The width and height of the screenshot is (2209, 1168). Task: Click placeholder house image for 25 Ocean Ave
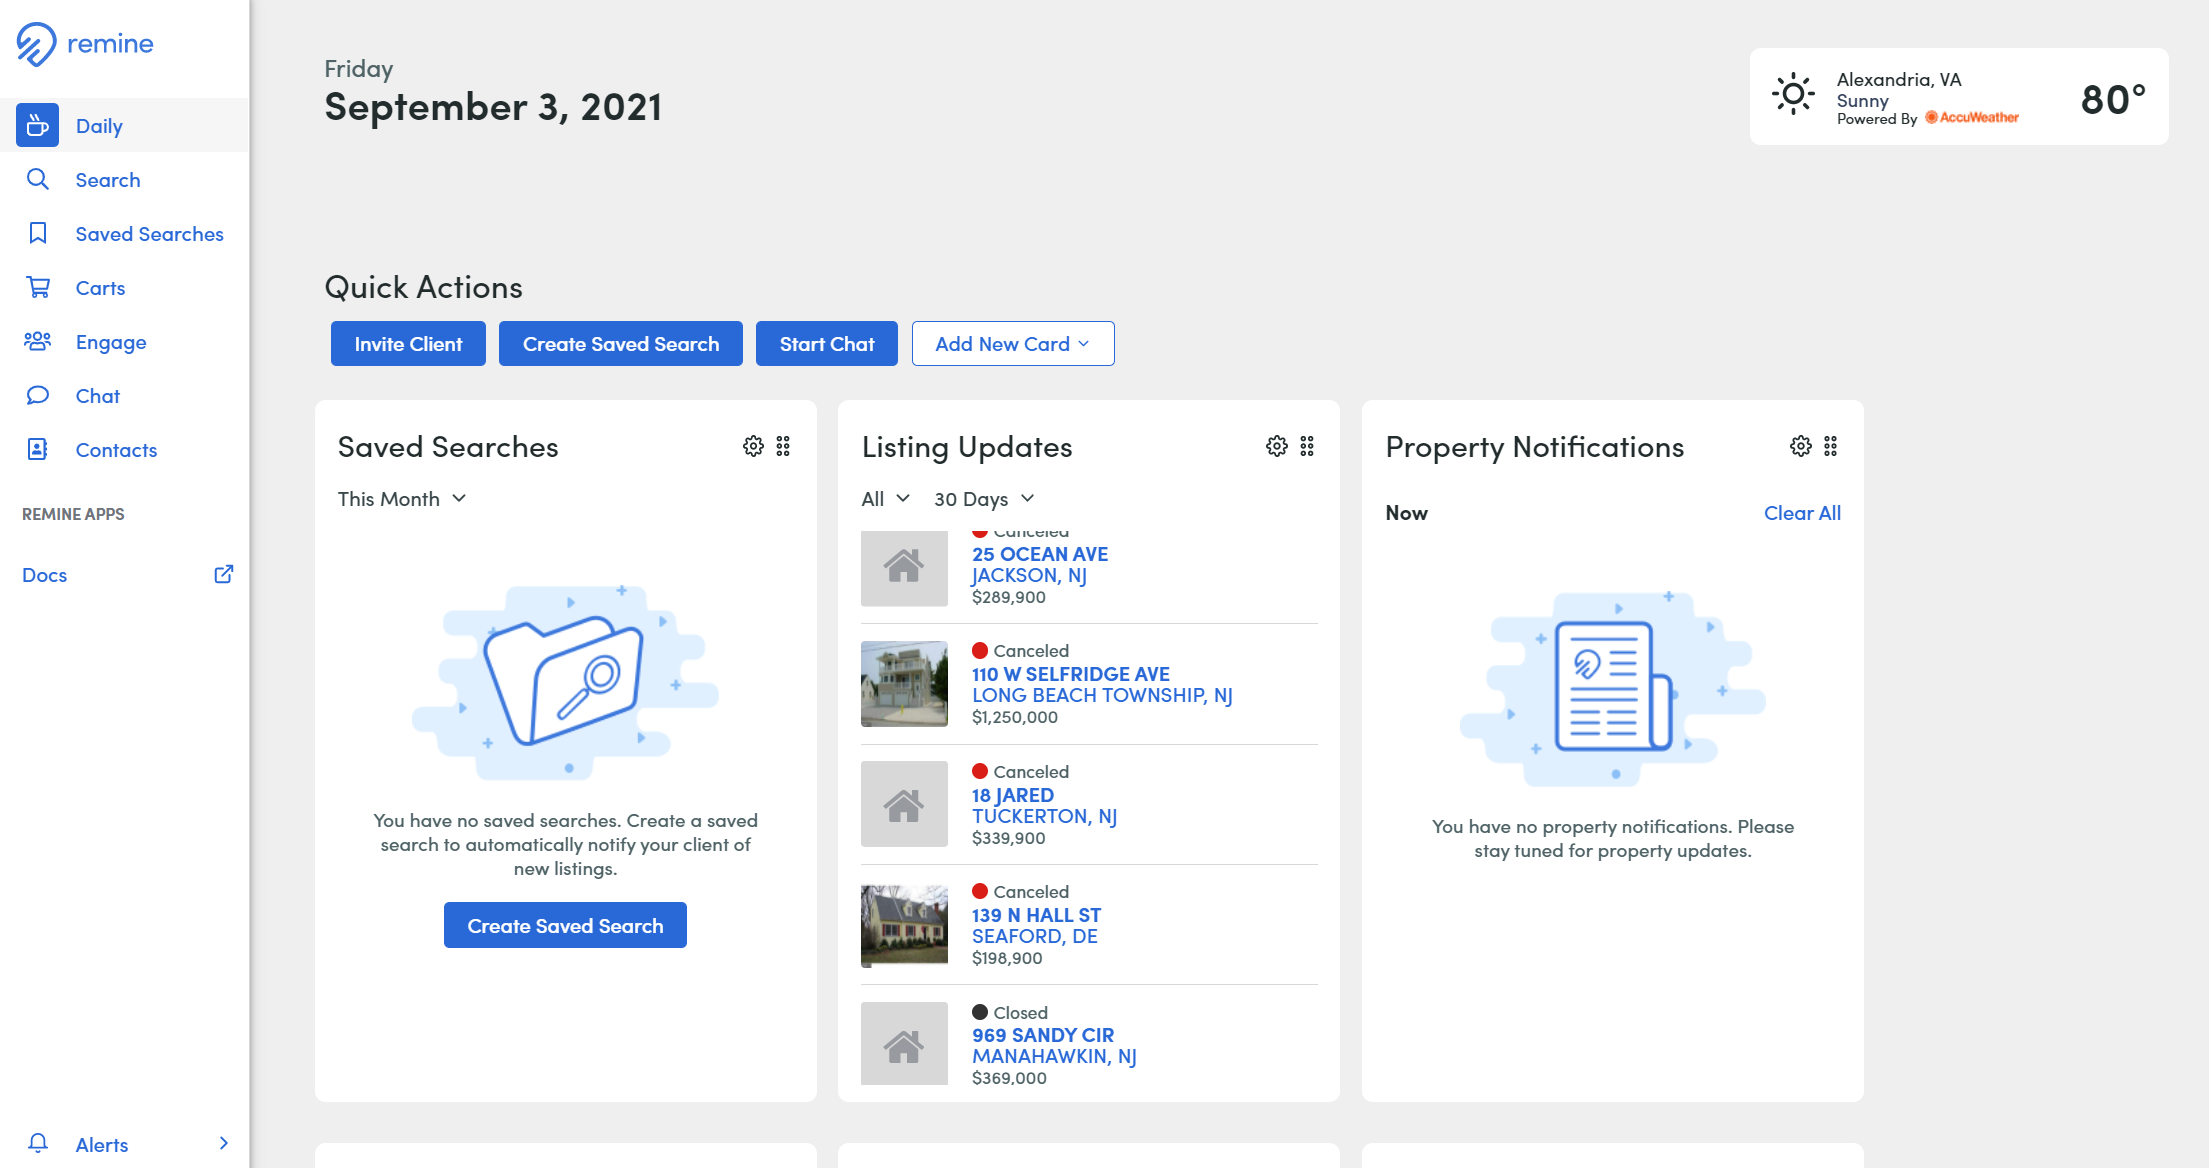(x=904, y=567)
